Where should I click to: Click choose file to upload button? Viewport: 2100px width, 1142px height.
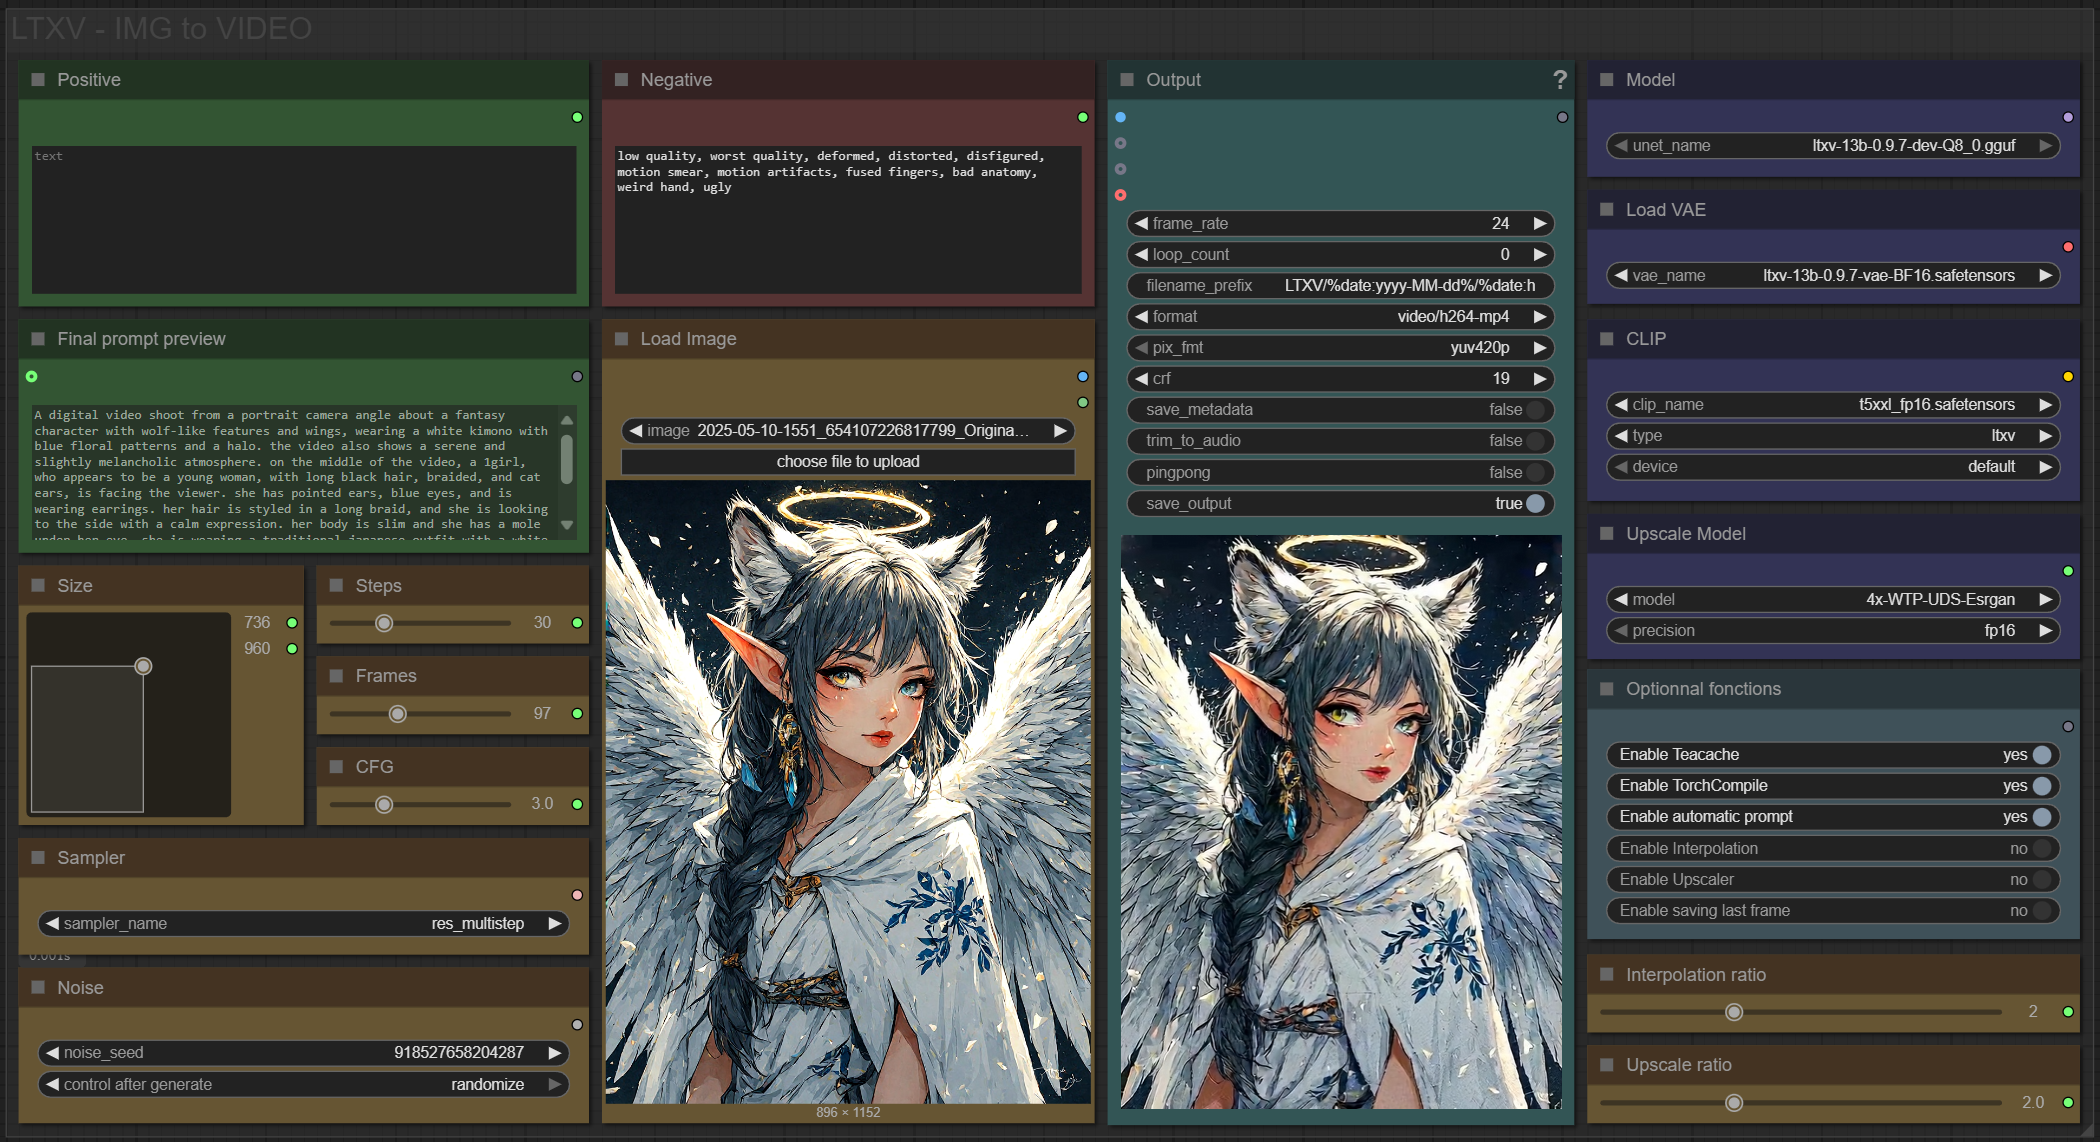pos(847,461)
